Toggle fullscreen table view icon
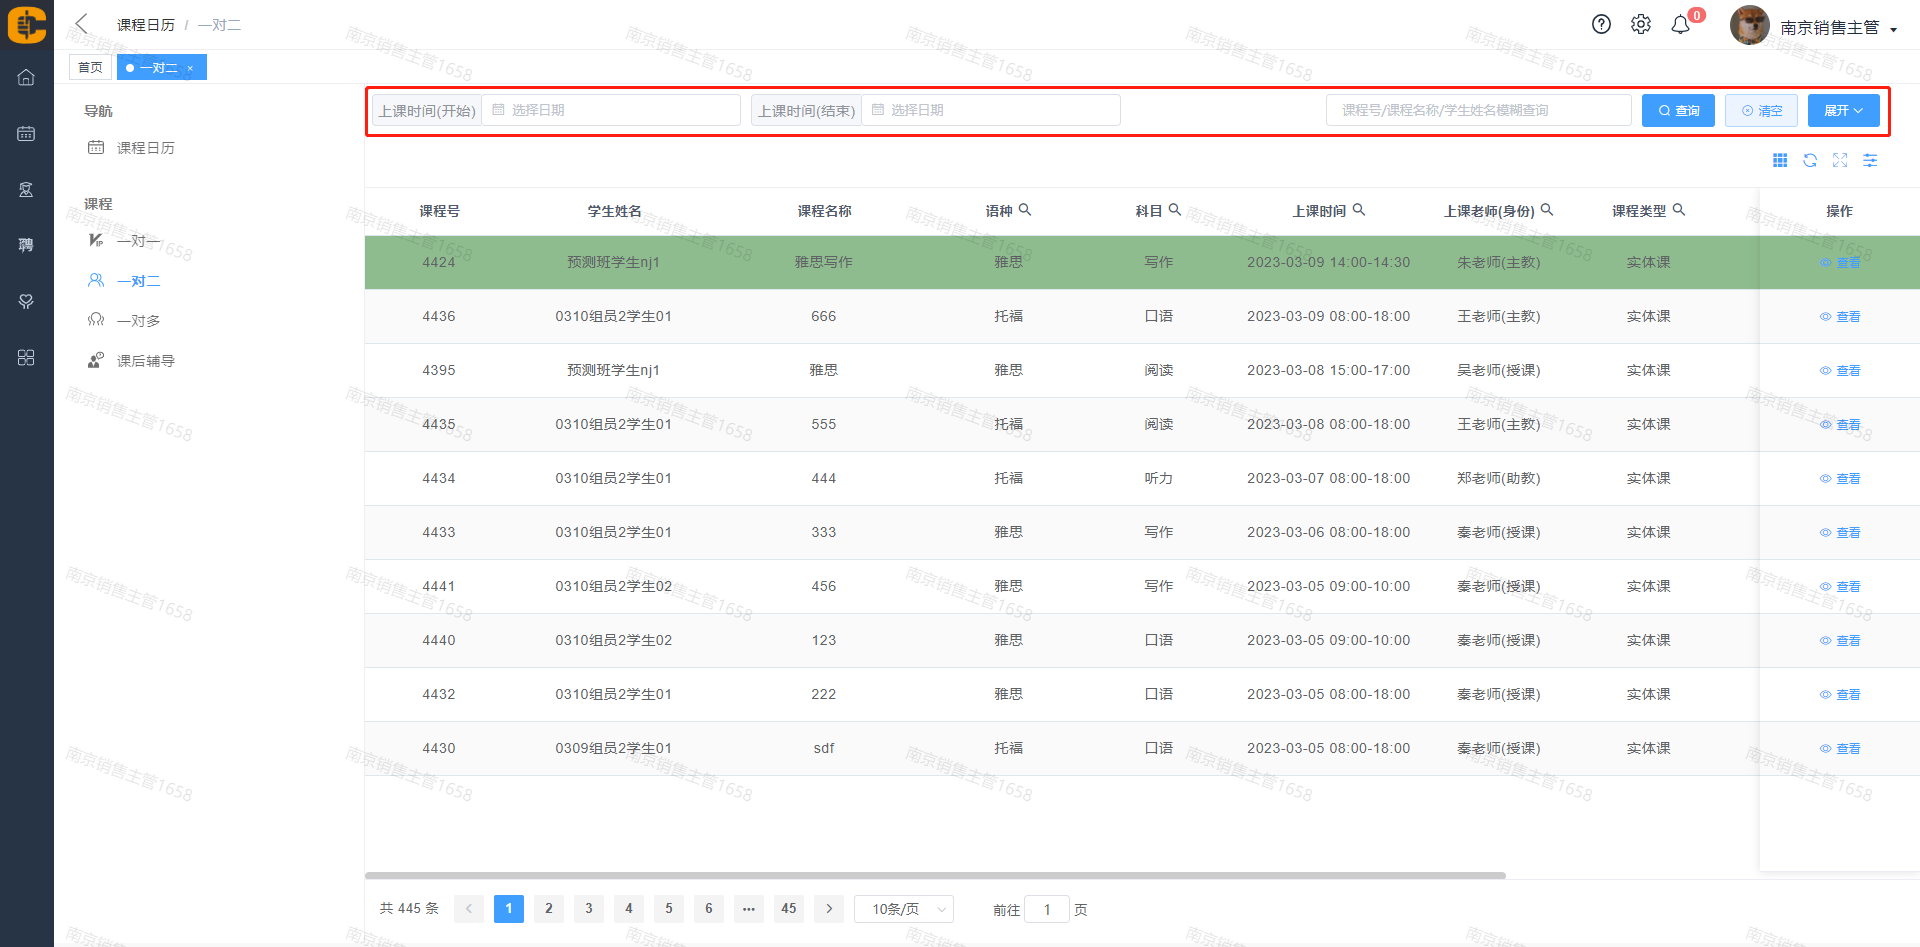This screenshot has height=947, width=1920. [x=1840, y=161]
